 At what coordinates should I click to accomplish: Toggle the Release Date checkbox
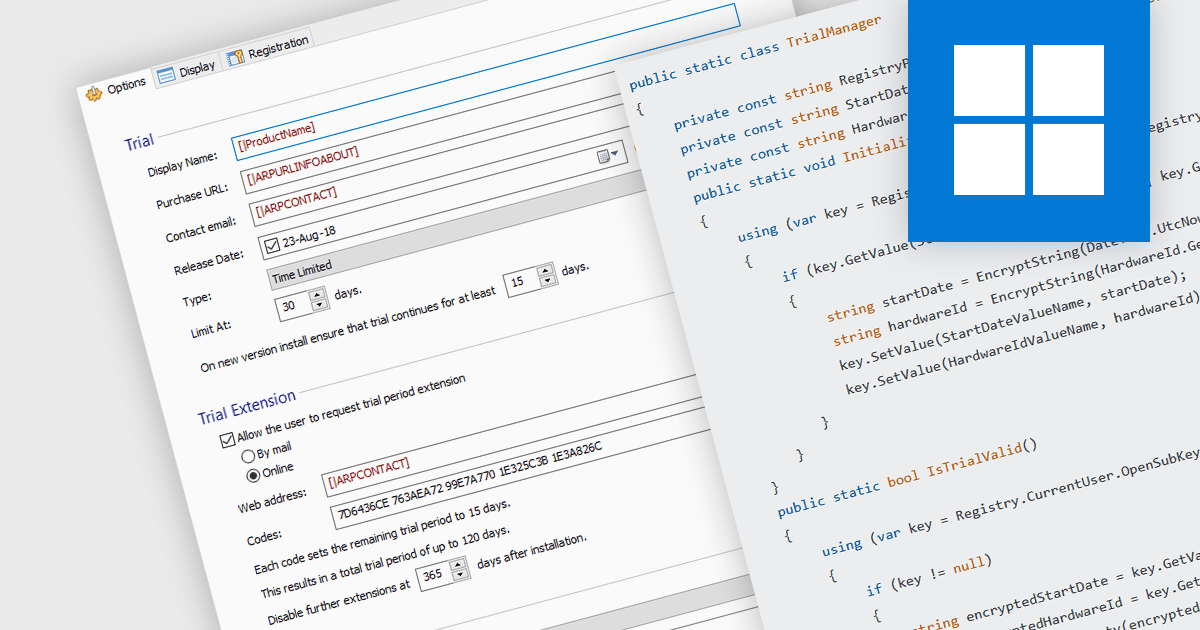click(x=270, y=245)
